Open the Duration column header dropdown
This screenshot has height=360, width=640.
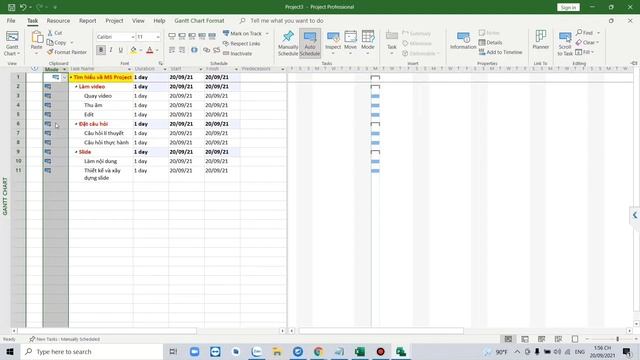pyautogui.click(x=165, y=69)
